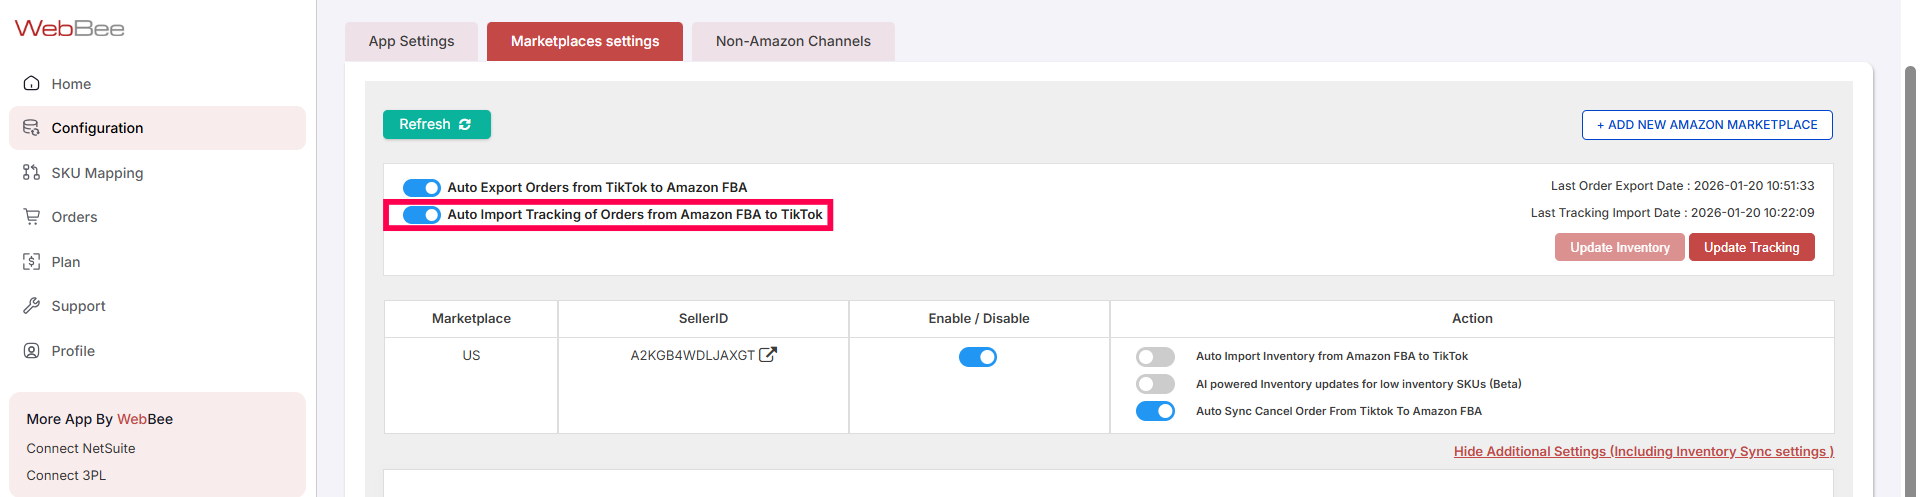This screenshot has height=497, width=1920.
Task: Click the Configuration database icon
Action: coord(32,128)
